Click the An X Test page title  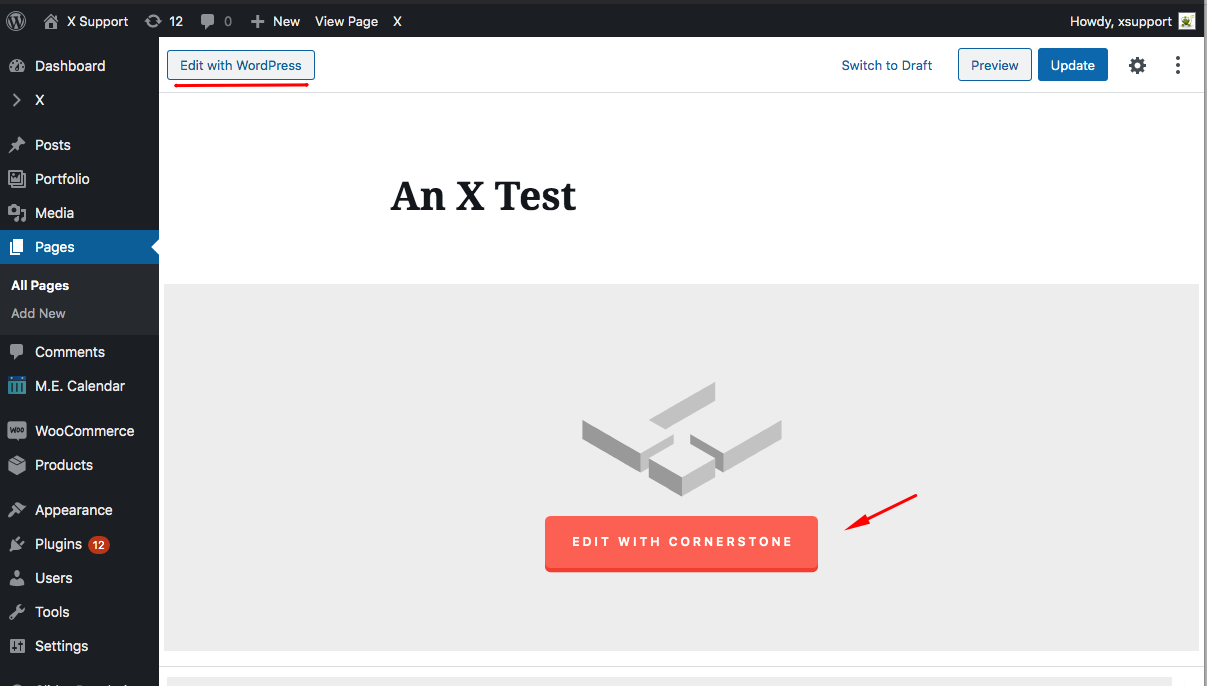[483, 196]
